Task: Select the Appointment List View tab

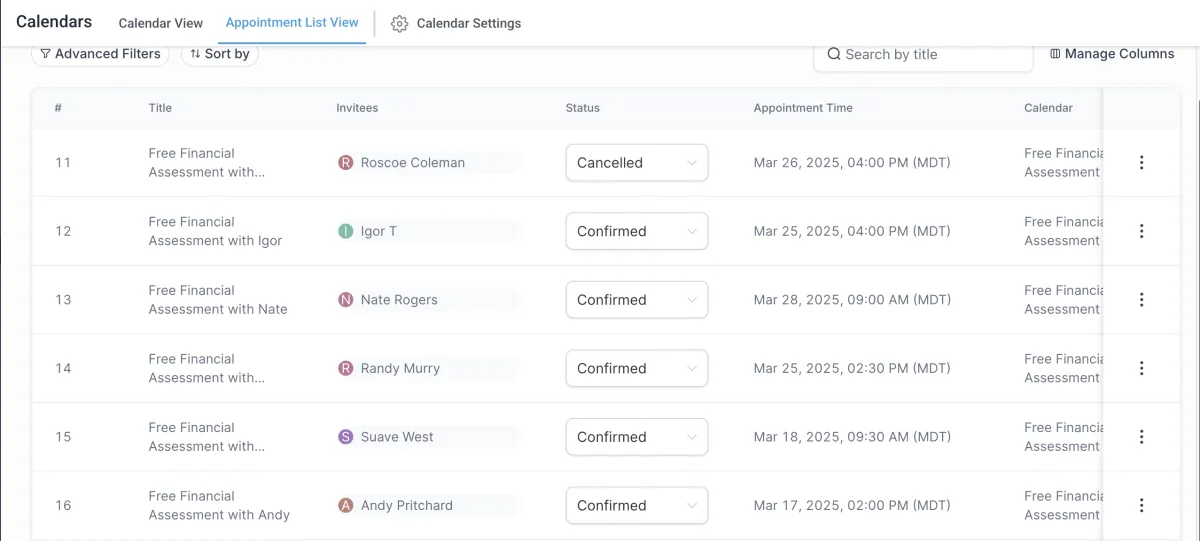Action: 292,22
